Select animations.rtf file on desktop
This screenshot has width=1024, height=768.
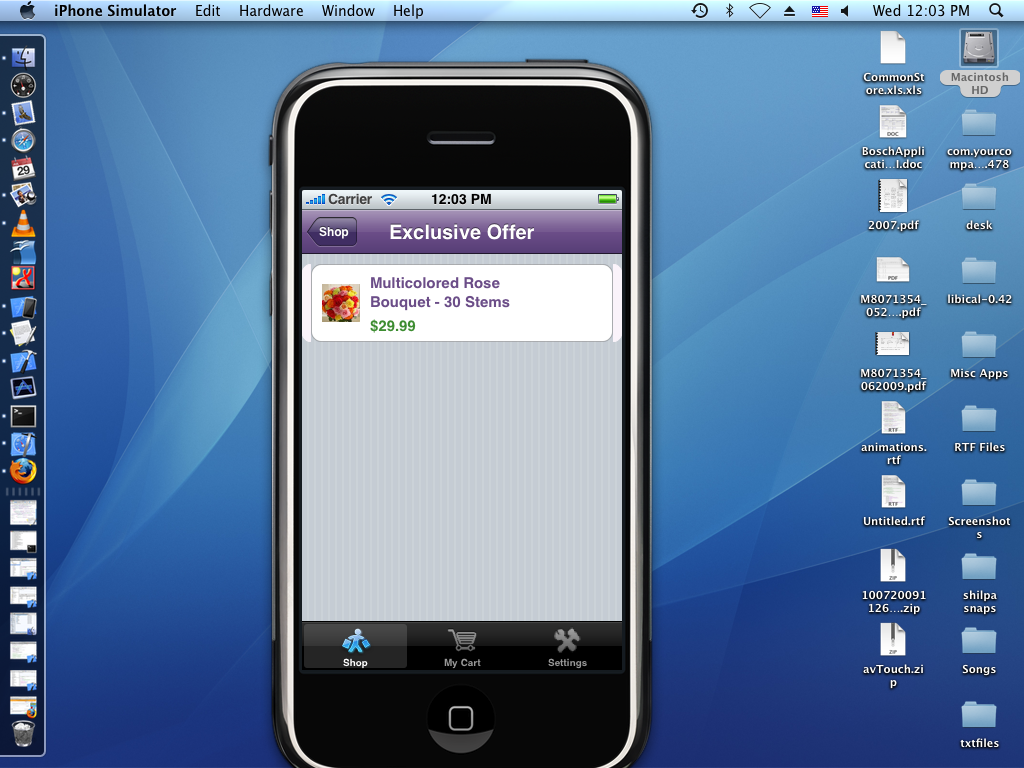(893, 434)
